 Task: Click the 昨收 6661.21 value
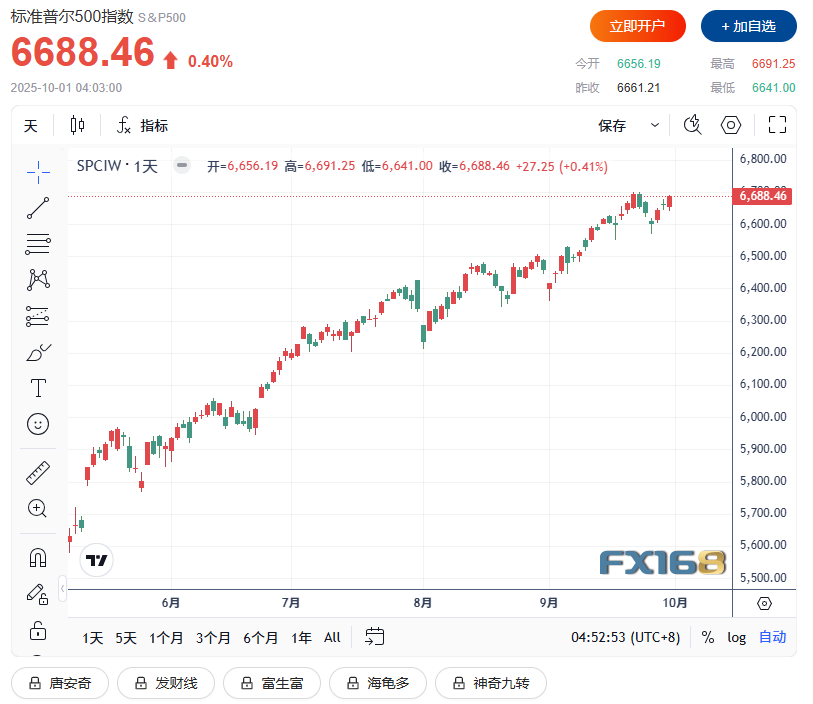pyautogui.click(x=639, y=88)
